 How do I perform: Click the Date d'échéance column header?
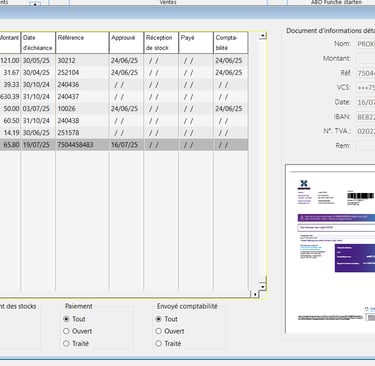(38, 43)
